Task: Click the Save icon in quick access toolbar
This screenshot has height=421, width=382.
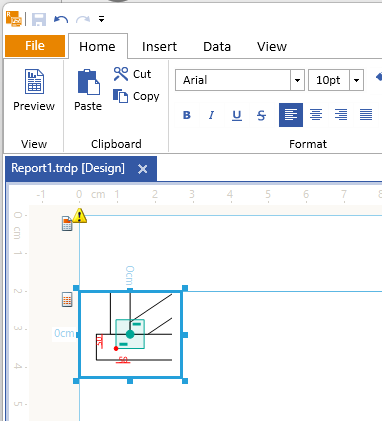Action: (x=39, y=19)
